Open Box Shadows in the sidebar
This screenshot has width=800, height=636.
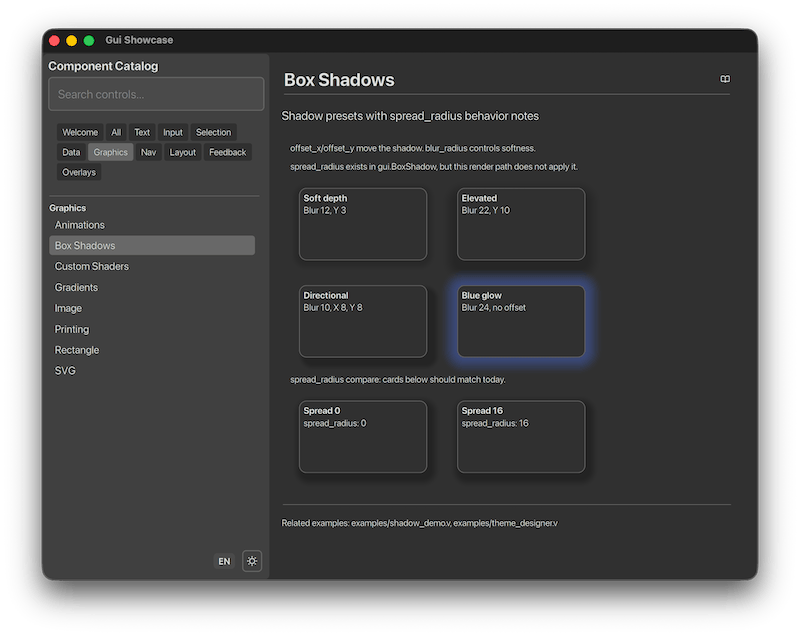click(152, 245)
